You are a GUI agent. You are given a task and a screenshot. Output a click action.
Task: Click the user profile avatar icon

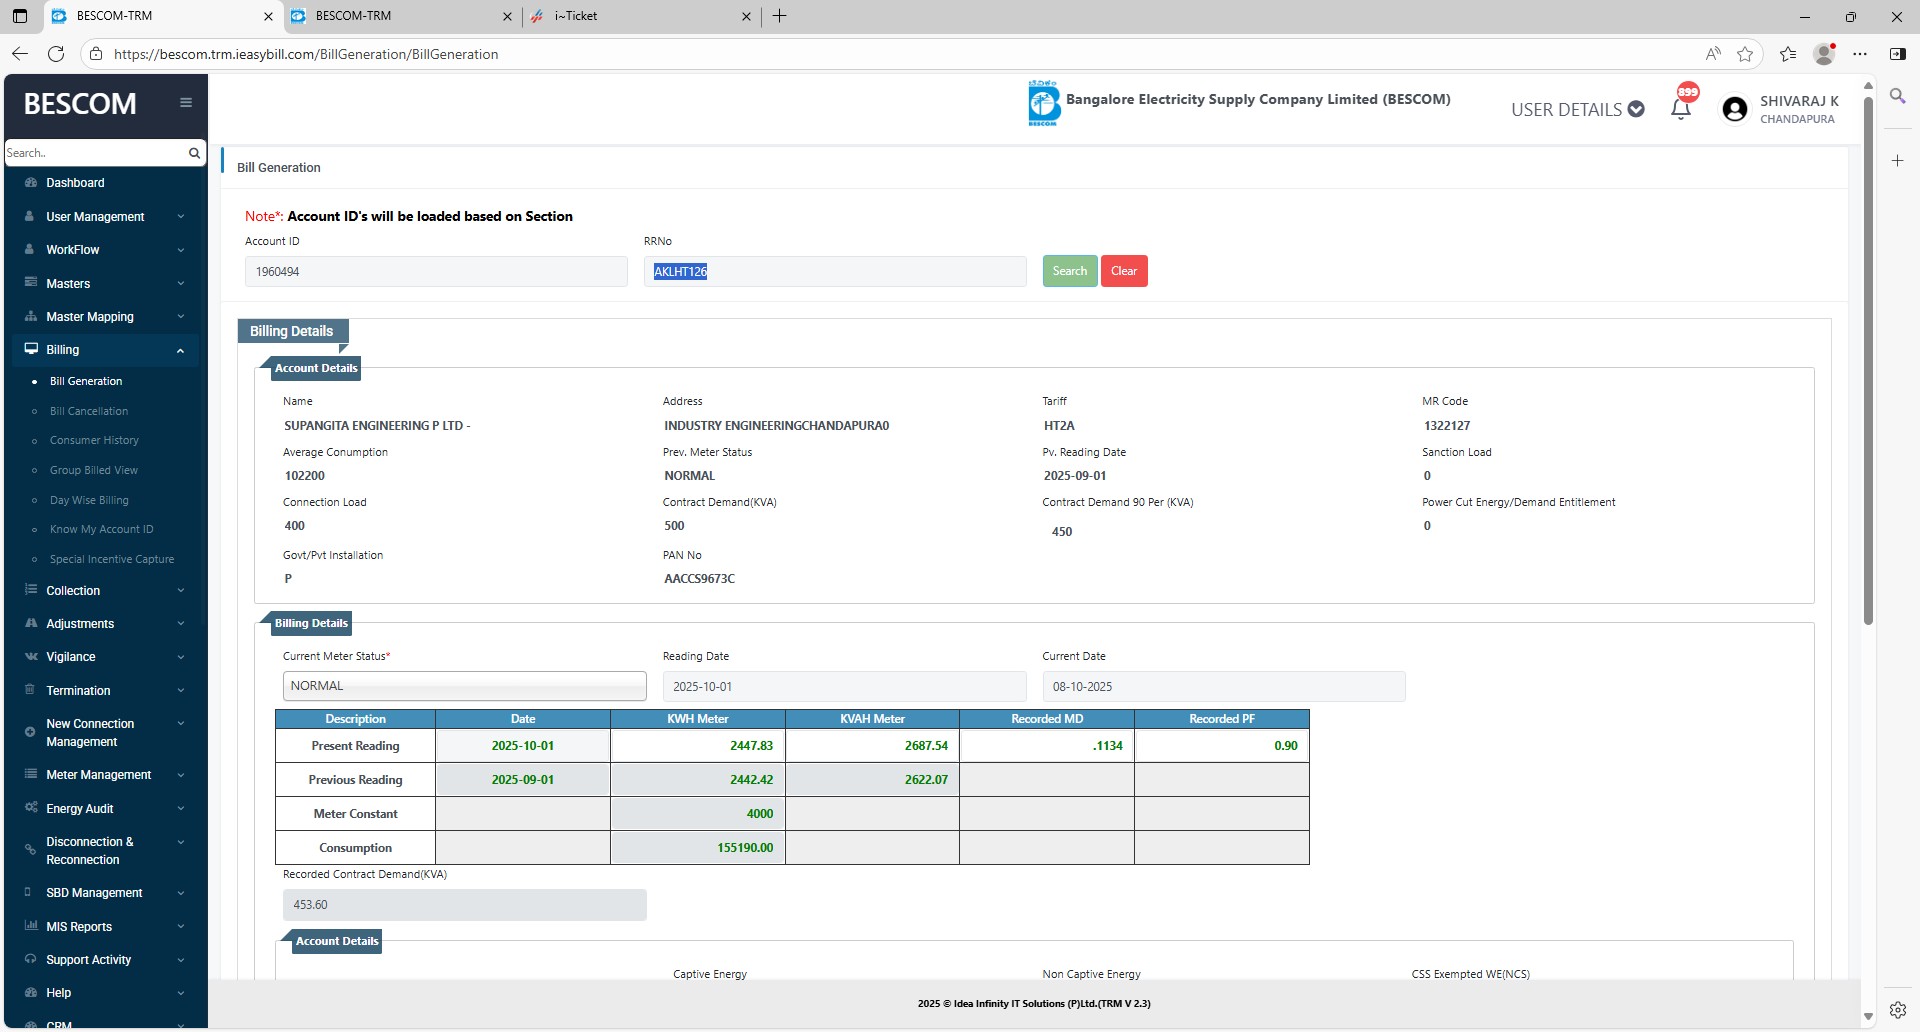click(x=1735, y=109)
